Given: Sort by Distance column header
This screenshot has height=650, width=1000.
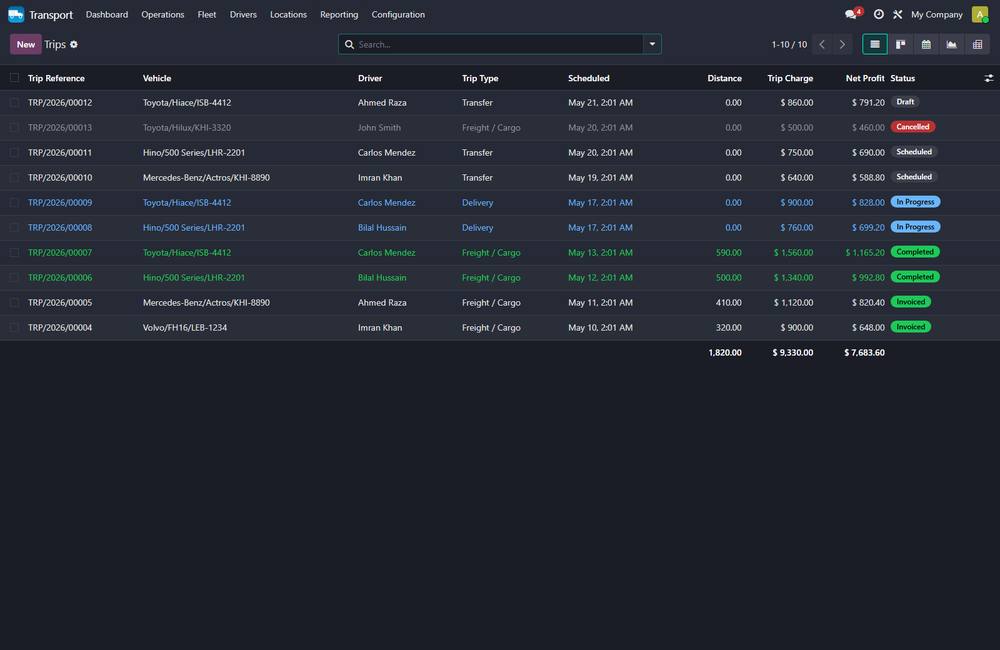Looking at the screenshot, I should 724,78.
